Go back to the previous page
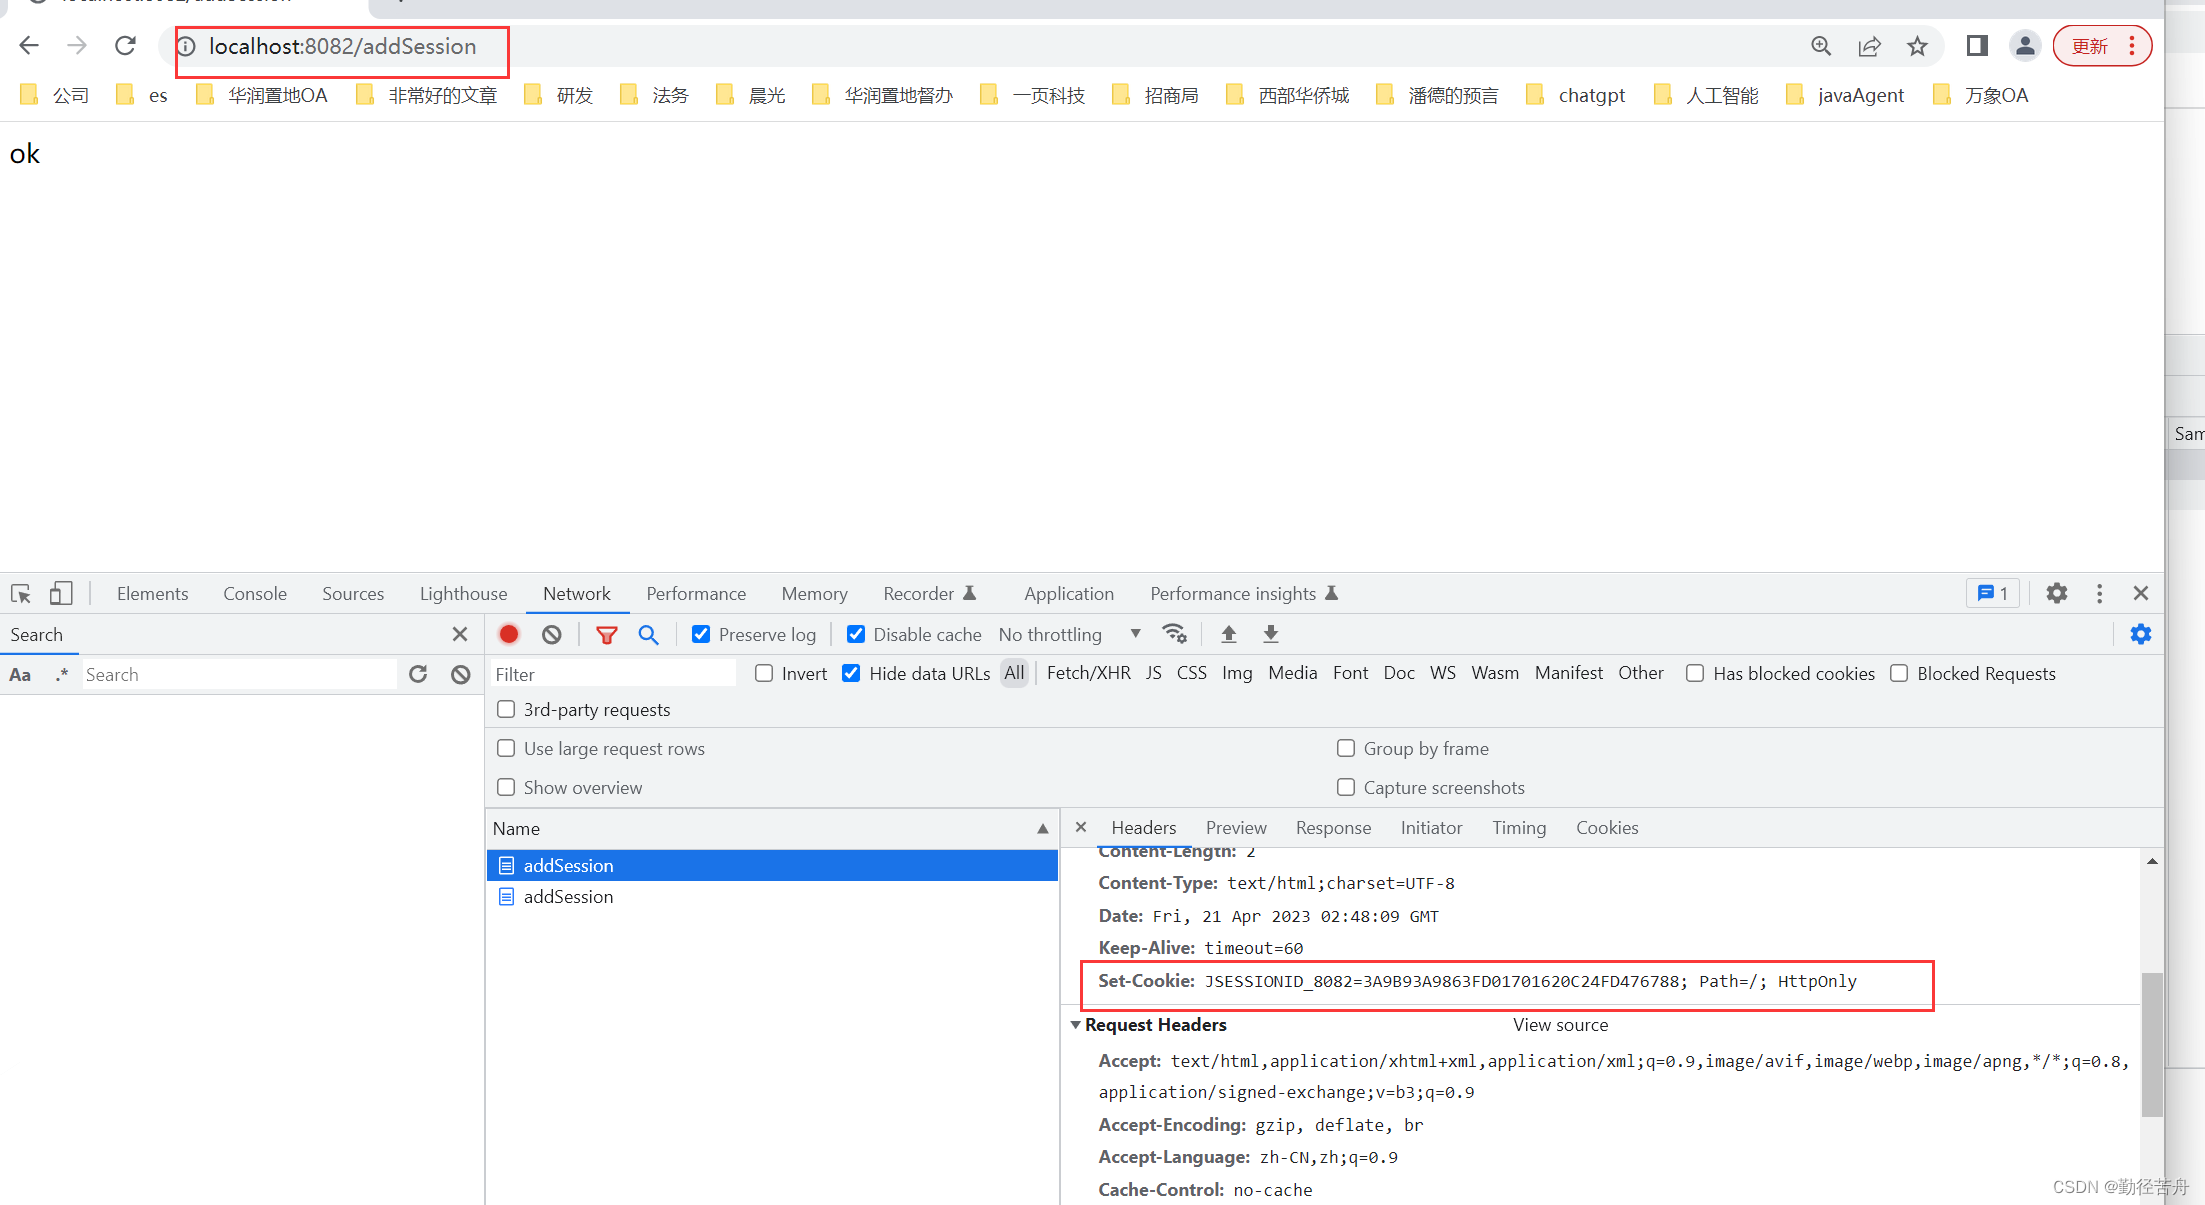 (x=29, y=46)
